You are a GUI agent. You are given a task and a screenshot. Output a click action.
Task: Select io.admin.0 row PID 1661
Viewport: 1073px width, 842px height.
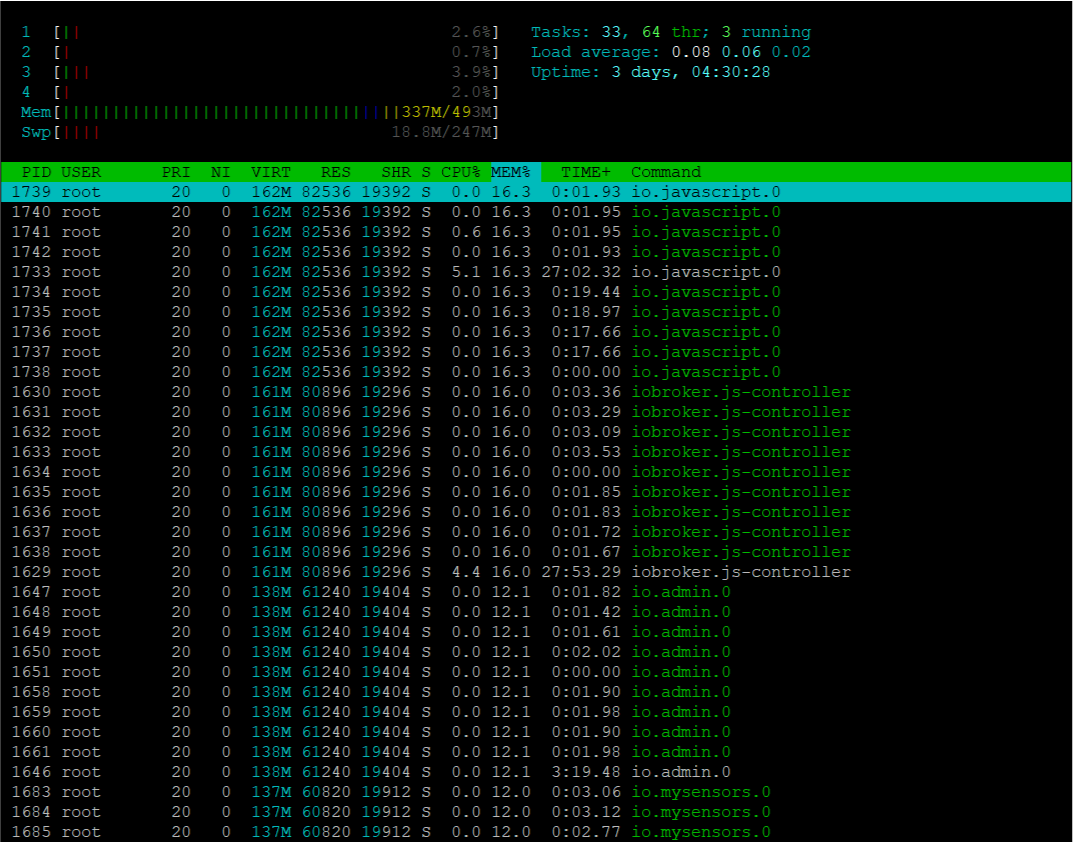pos(536,752)
